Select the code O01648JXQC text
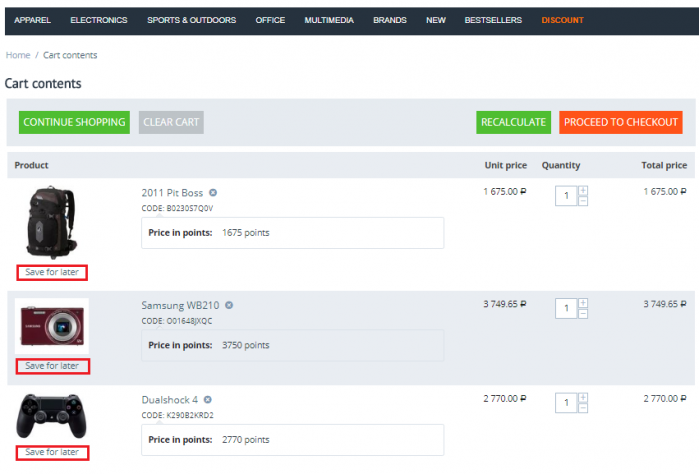This screenshot has width=700, height=474. pos(189,321)
